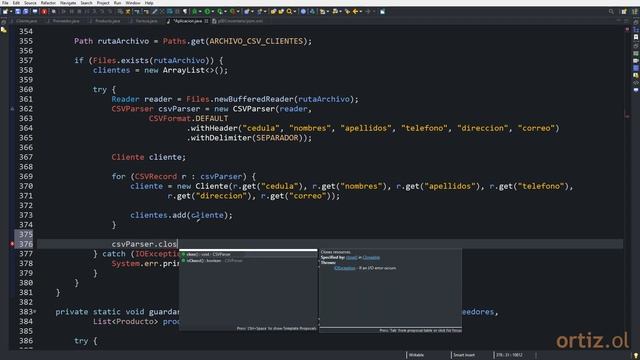Toggle Show Whitespace Characters paragraph icon
Image resolution: width=640 pixels, height=360 pixels.
coord(185,11)
